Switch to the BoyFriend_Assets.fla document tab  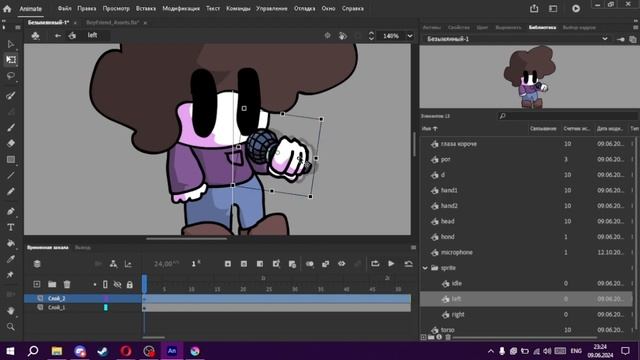113,22
